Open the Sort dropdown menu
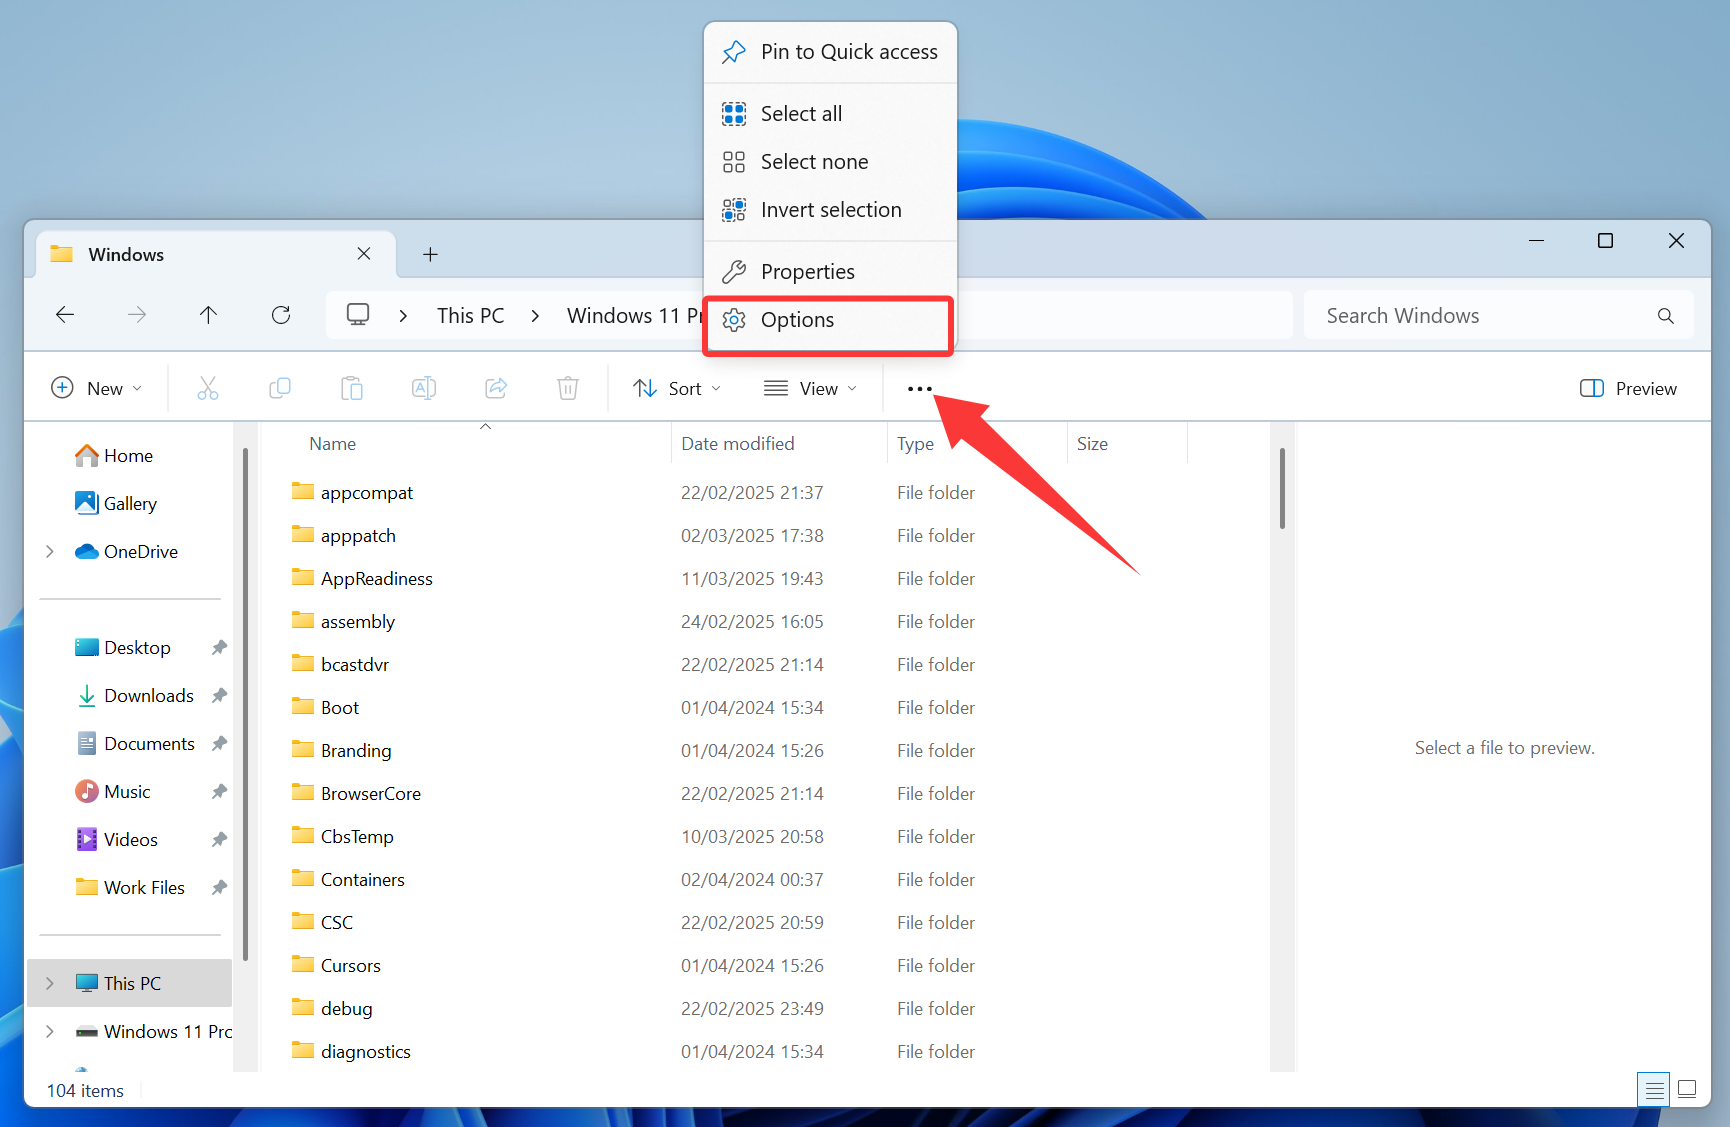Image resolution: width=1730 pixels, height=1127 pixels. [677, 388]
